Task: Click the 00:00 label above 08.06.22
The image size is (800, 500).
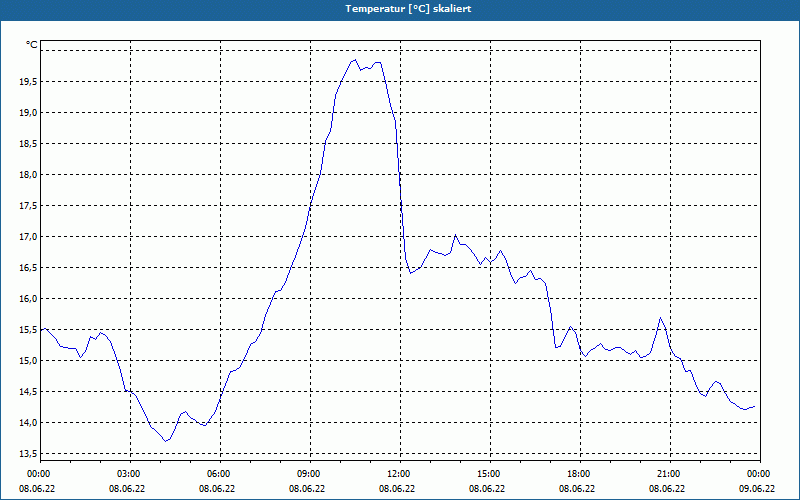Action: tap(40, 474)
